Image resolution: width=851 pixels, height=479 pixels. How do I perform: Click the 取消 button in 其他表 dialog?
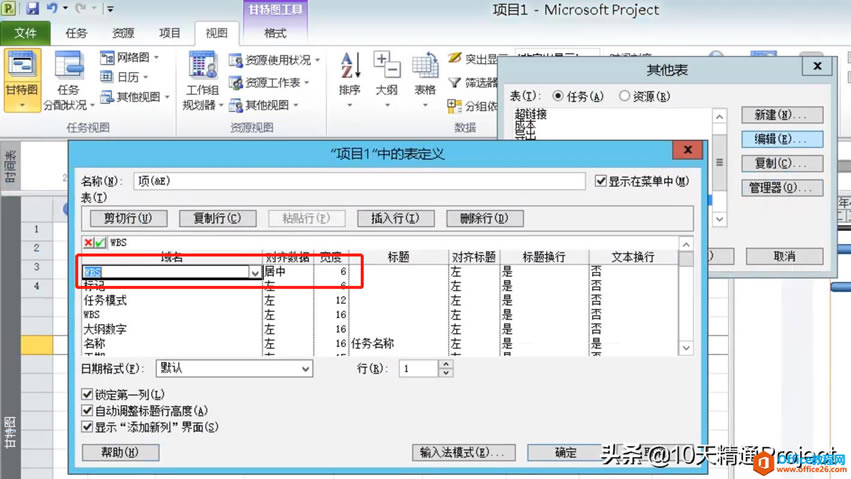[784, 256]
